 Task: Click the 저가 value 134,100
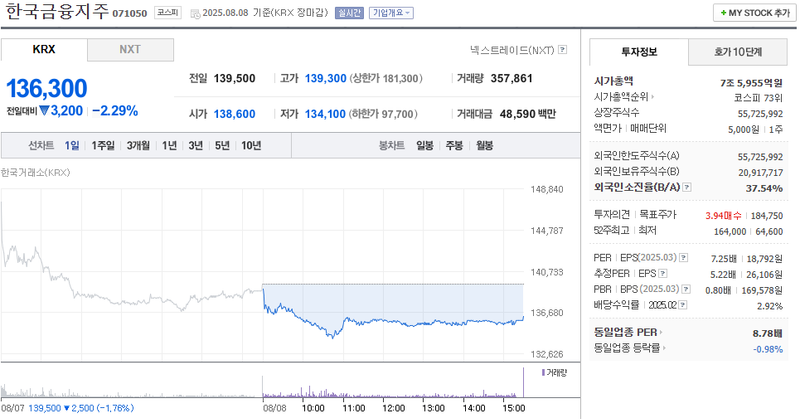(326, 114)
